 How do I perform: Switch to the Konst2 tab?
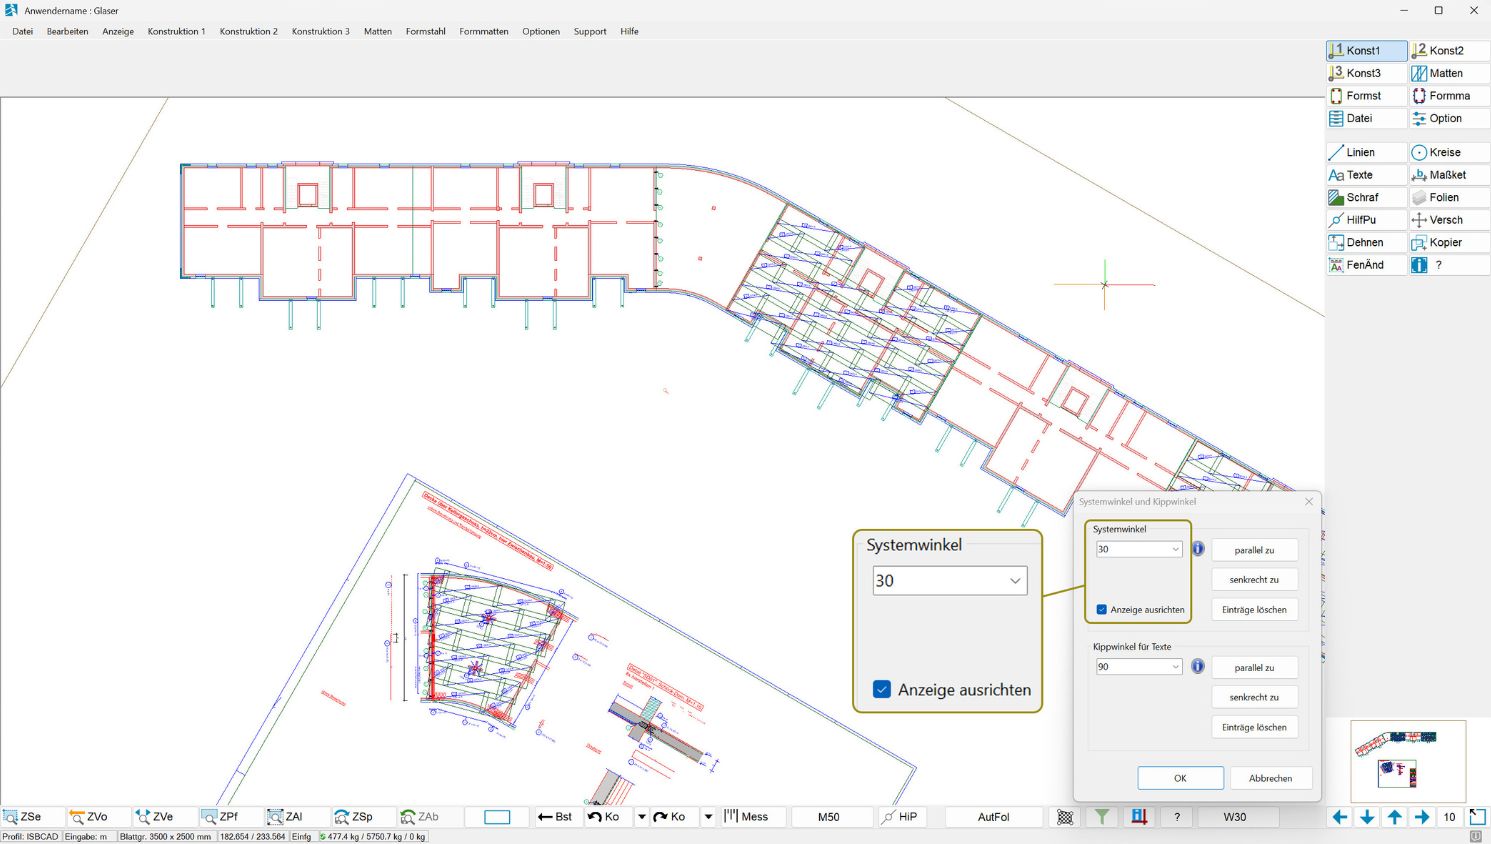click(1448, 50)
